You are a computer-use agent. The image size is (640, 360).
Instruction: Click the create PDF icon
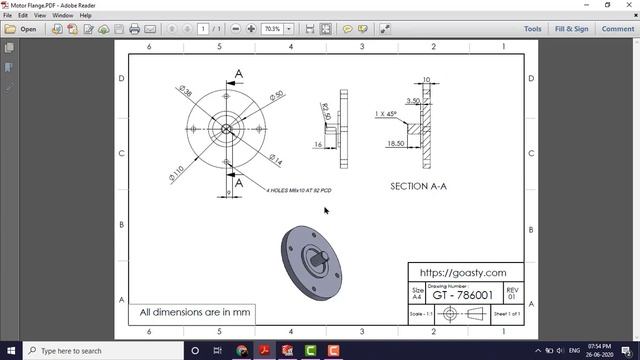73,29
